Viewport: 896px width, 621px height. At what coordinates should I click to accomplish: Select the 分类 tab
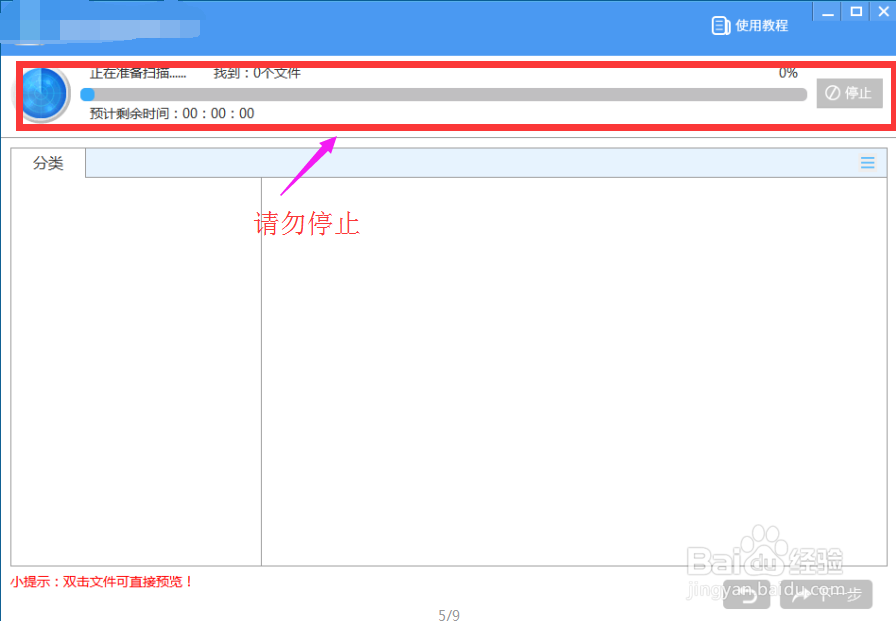[48, 163]
